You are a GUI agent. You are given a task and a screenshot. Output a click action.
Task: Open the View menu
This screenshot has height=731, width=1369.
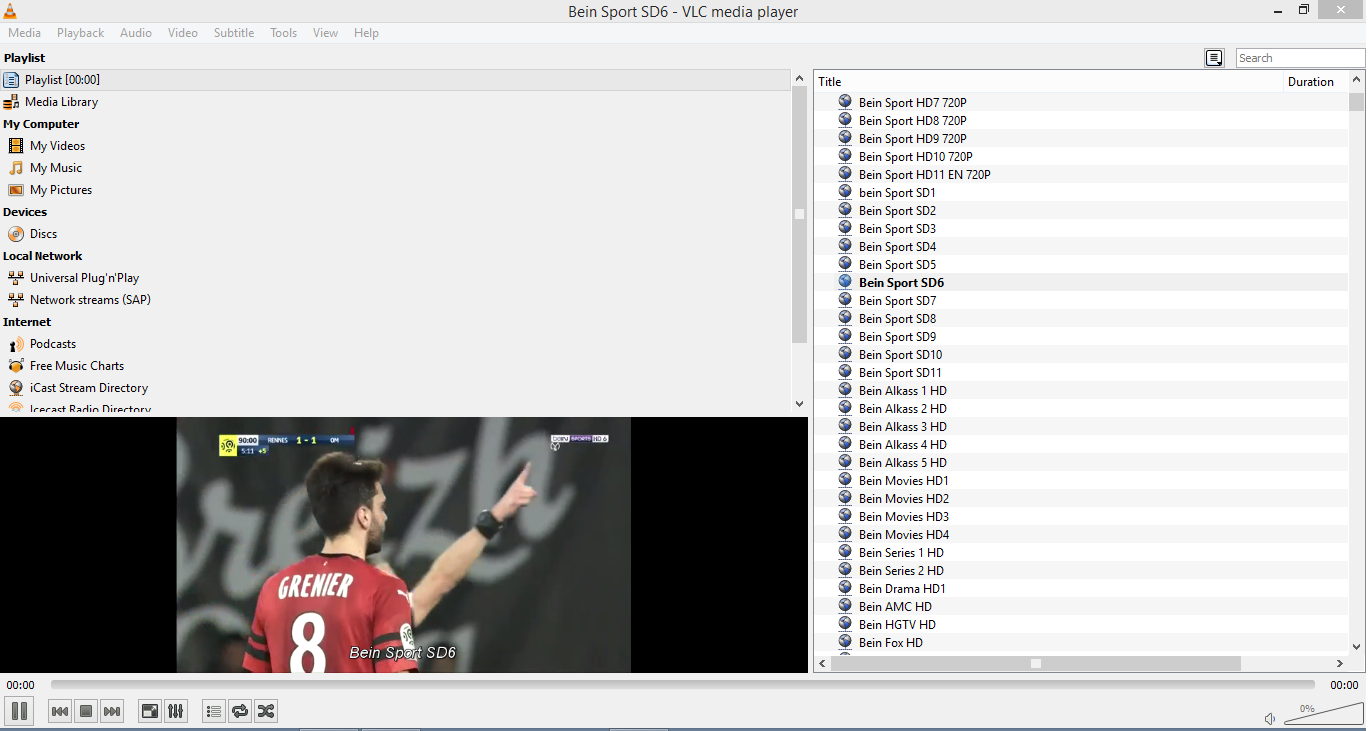(325, 33)
